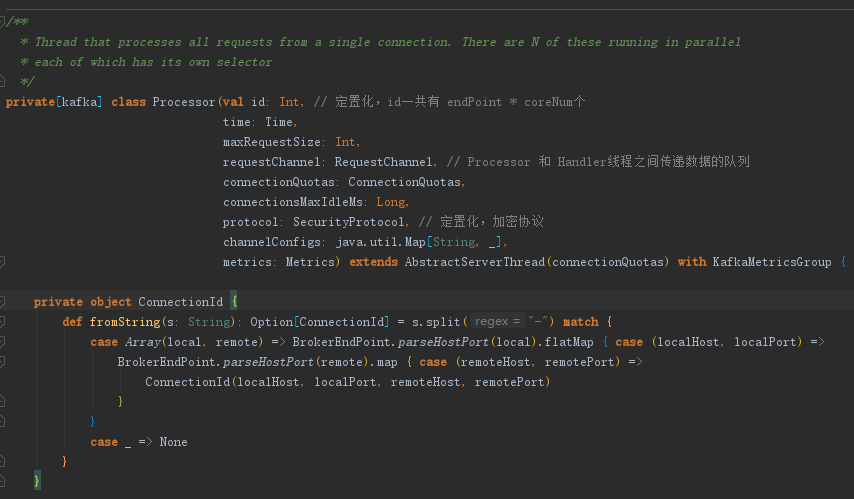Fold the class body at the metrics line
Image resolution: width=854 pixels, height=499 pixels.
point(3,262)
